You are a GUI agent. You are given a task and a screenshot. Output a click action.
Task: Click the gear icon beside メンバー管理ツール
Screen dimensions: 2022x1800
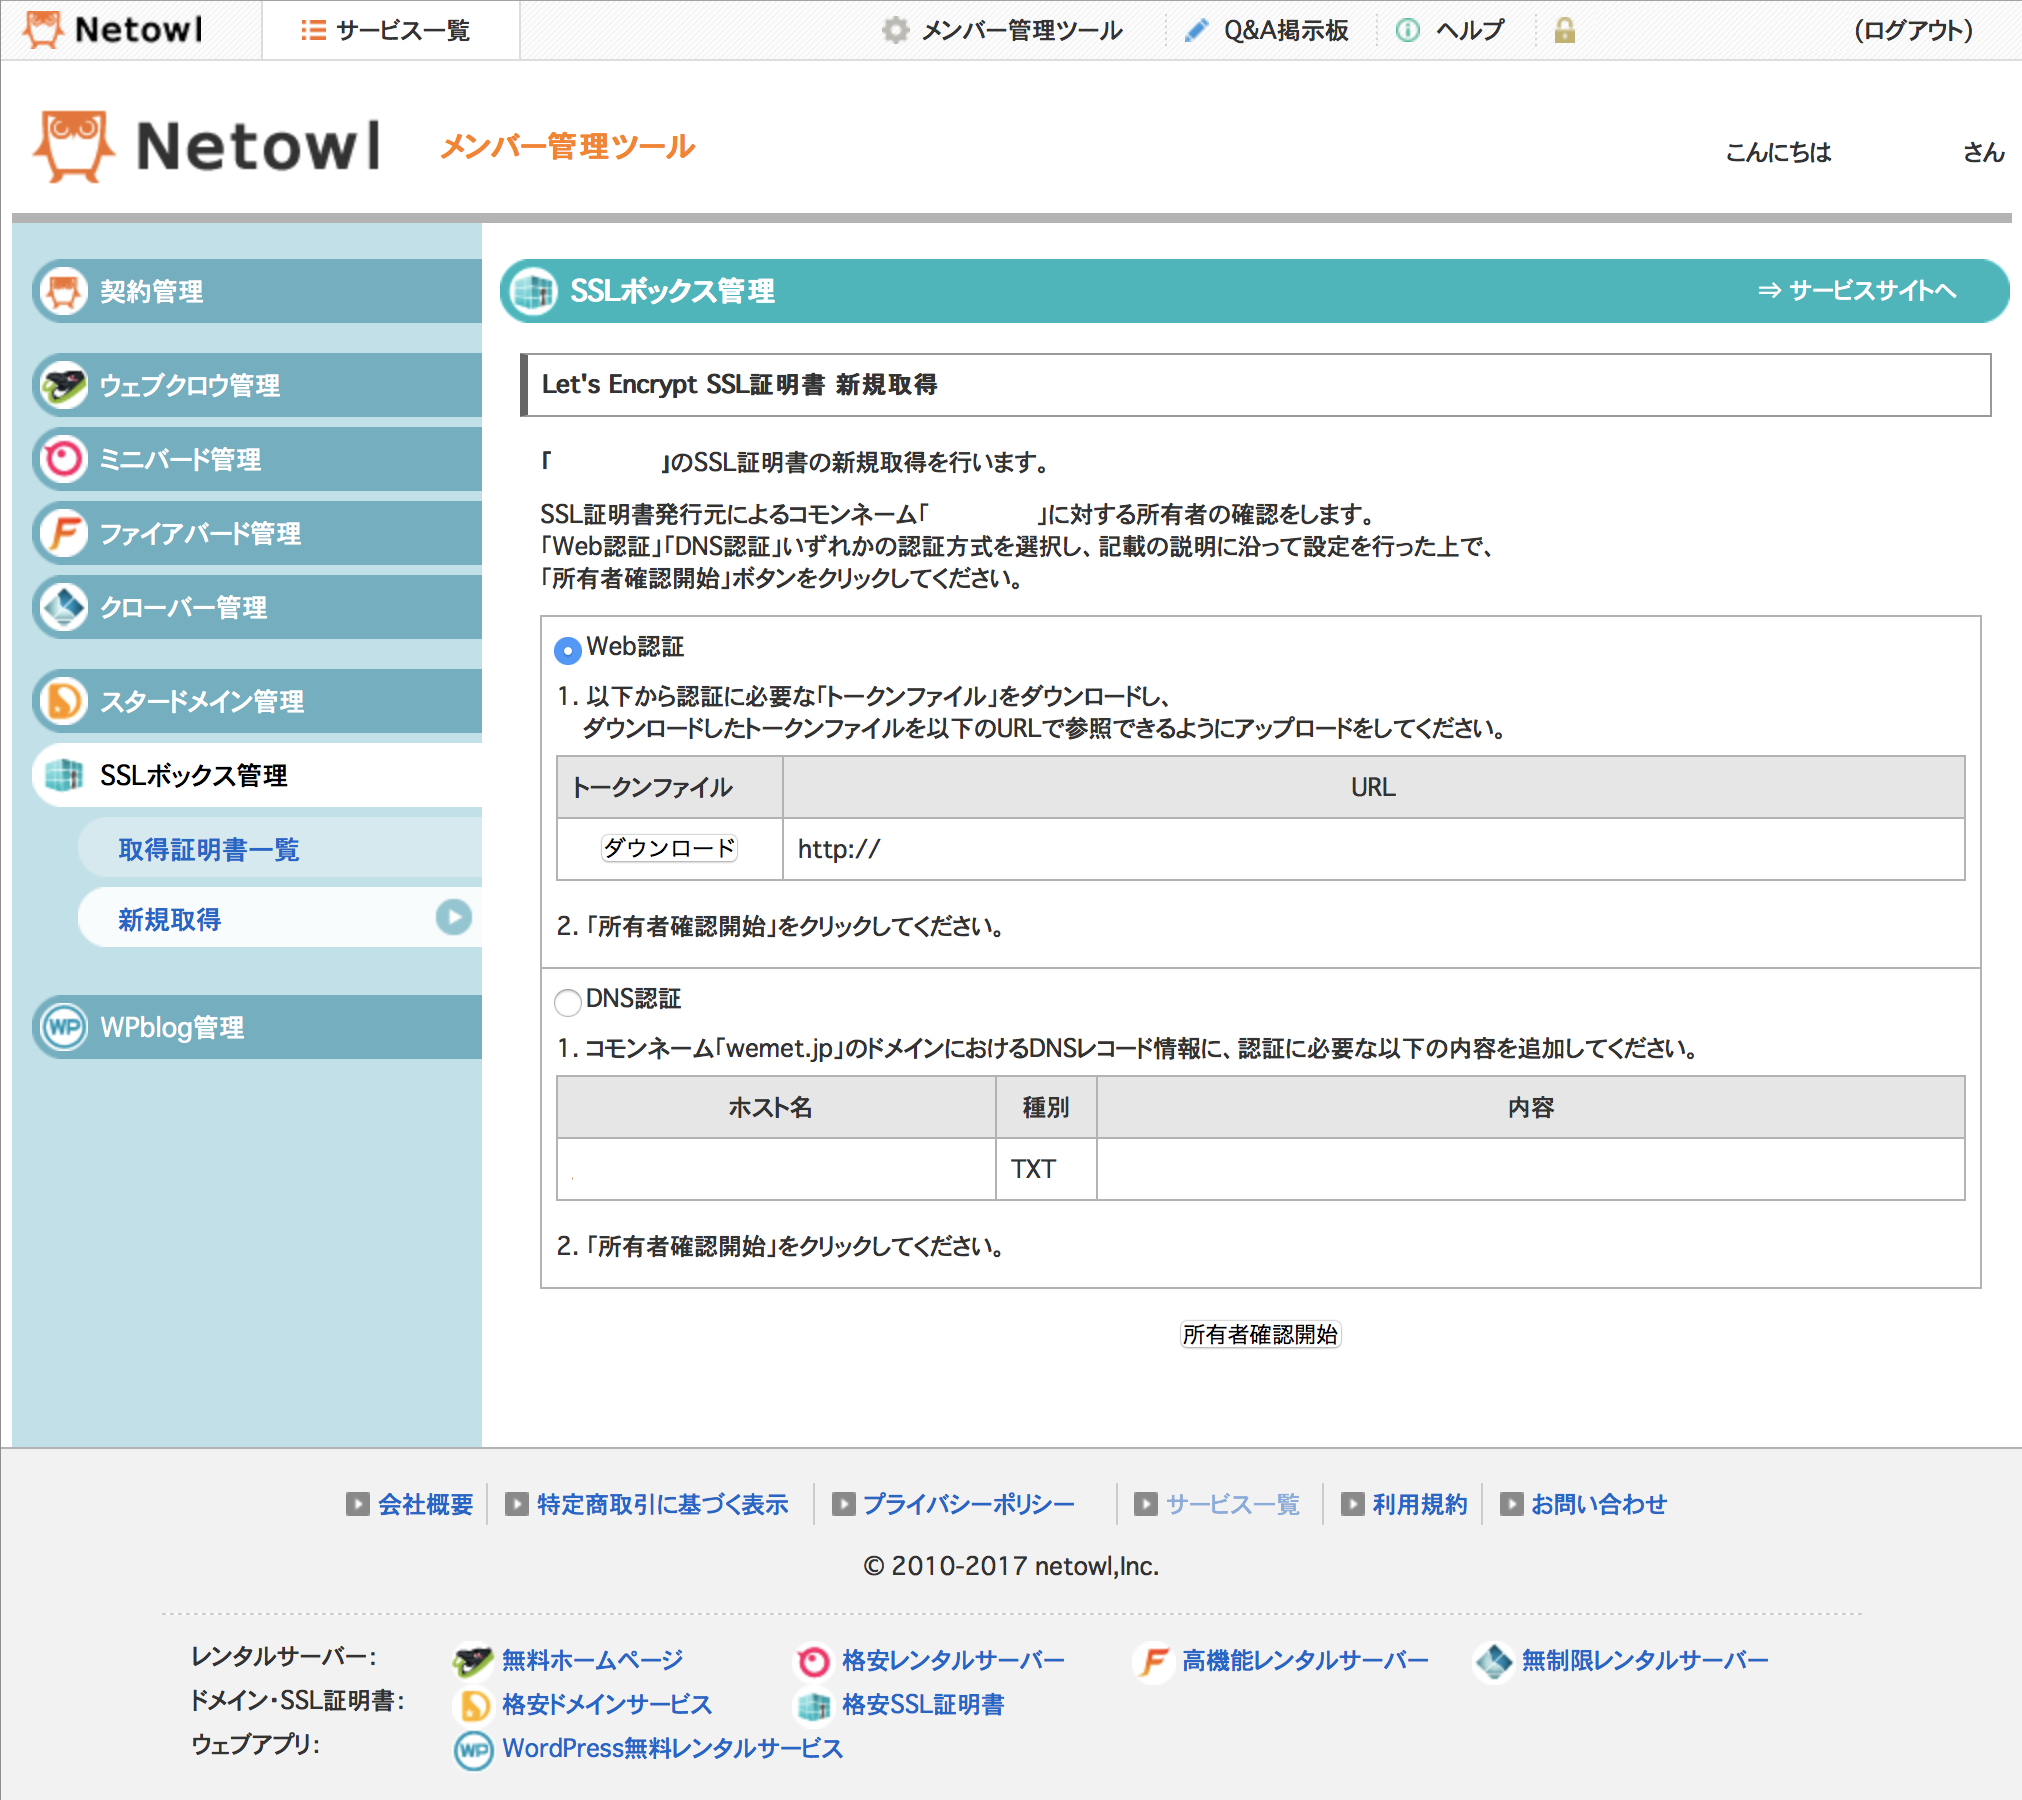pyautogui.click(x=895, y=30)
